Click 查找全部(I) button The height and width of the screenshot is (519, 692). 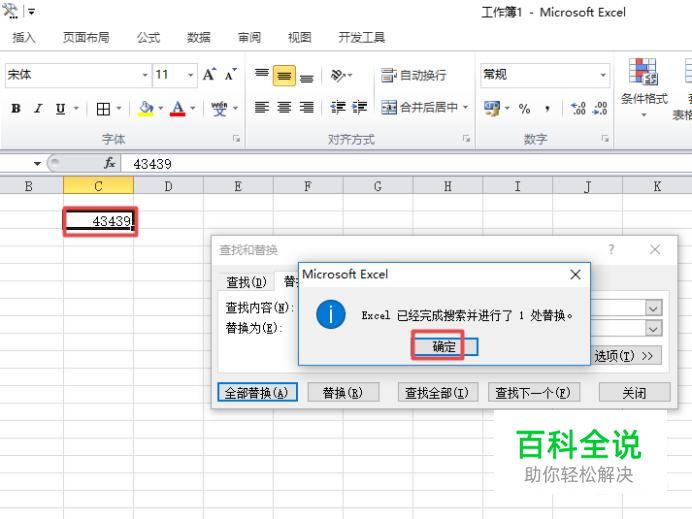coord(438,392)
